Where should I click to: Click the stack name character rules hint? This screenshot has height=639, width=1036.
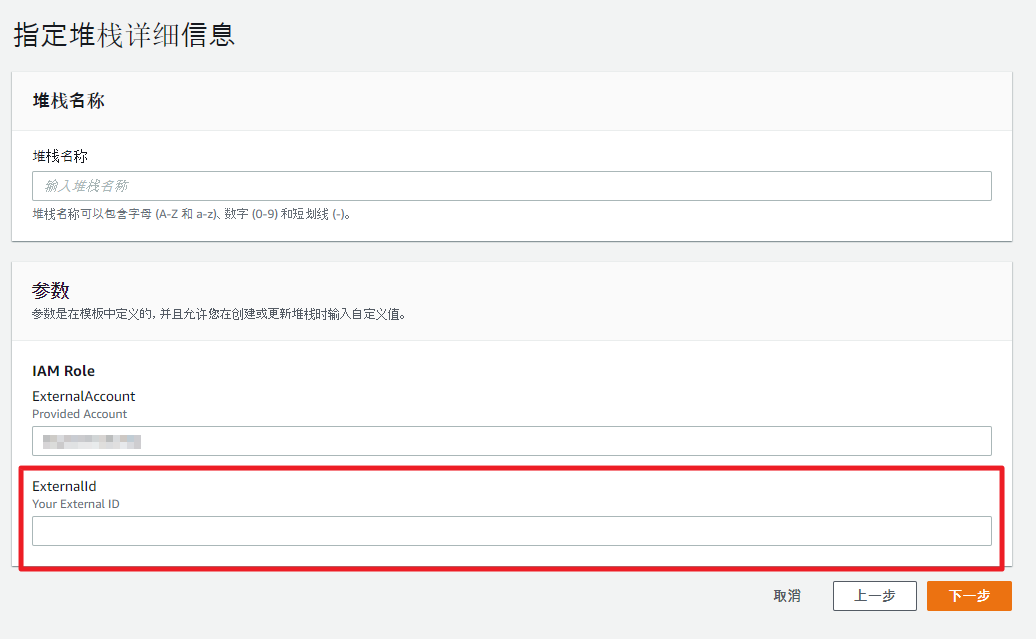tap(192, 214)
